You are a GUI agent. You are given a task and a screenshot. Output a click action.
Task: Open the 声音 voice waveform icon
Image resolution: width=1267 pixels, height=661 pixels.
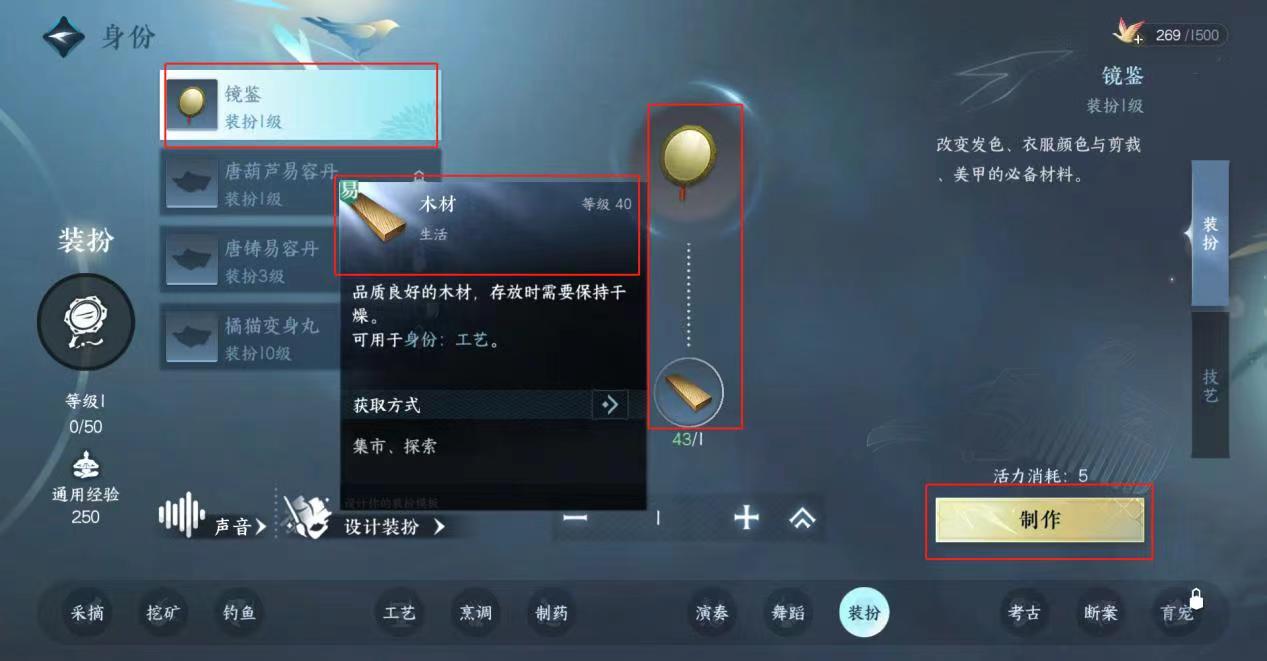pyautogui.click(x=181, y=514)
